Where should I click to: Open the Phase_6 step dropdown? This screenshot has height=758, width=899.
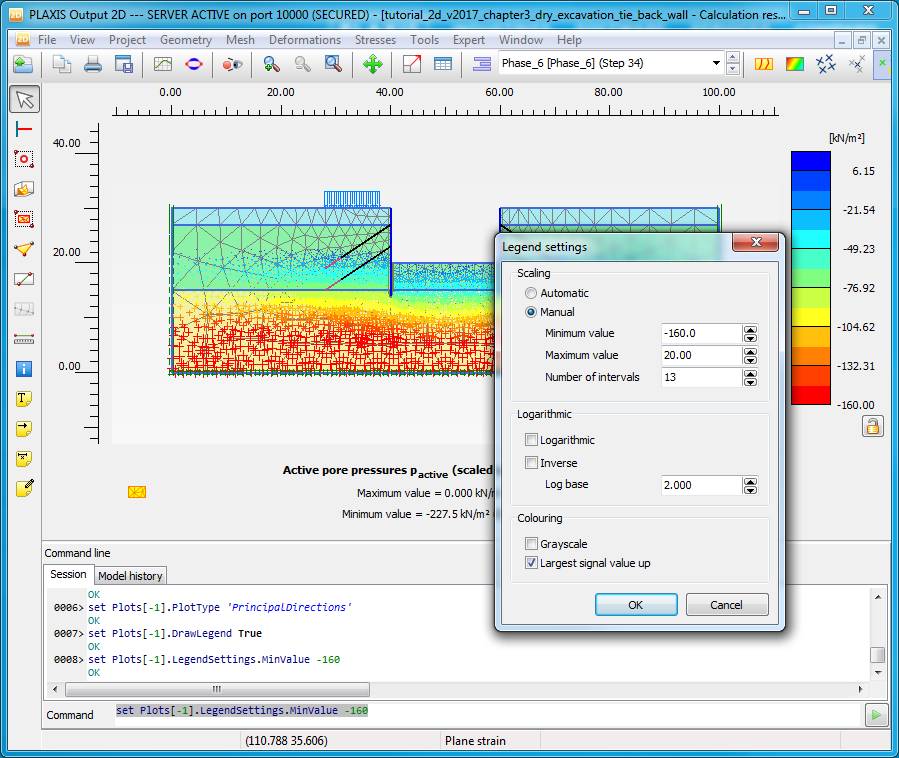(716, 64)
